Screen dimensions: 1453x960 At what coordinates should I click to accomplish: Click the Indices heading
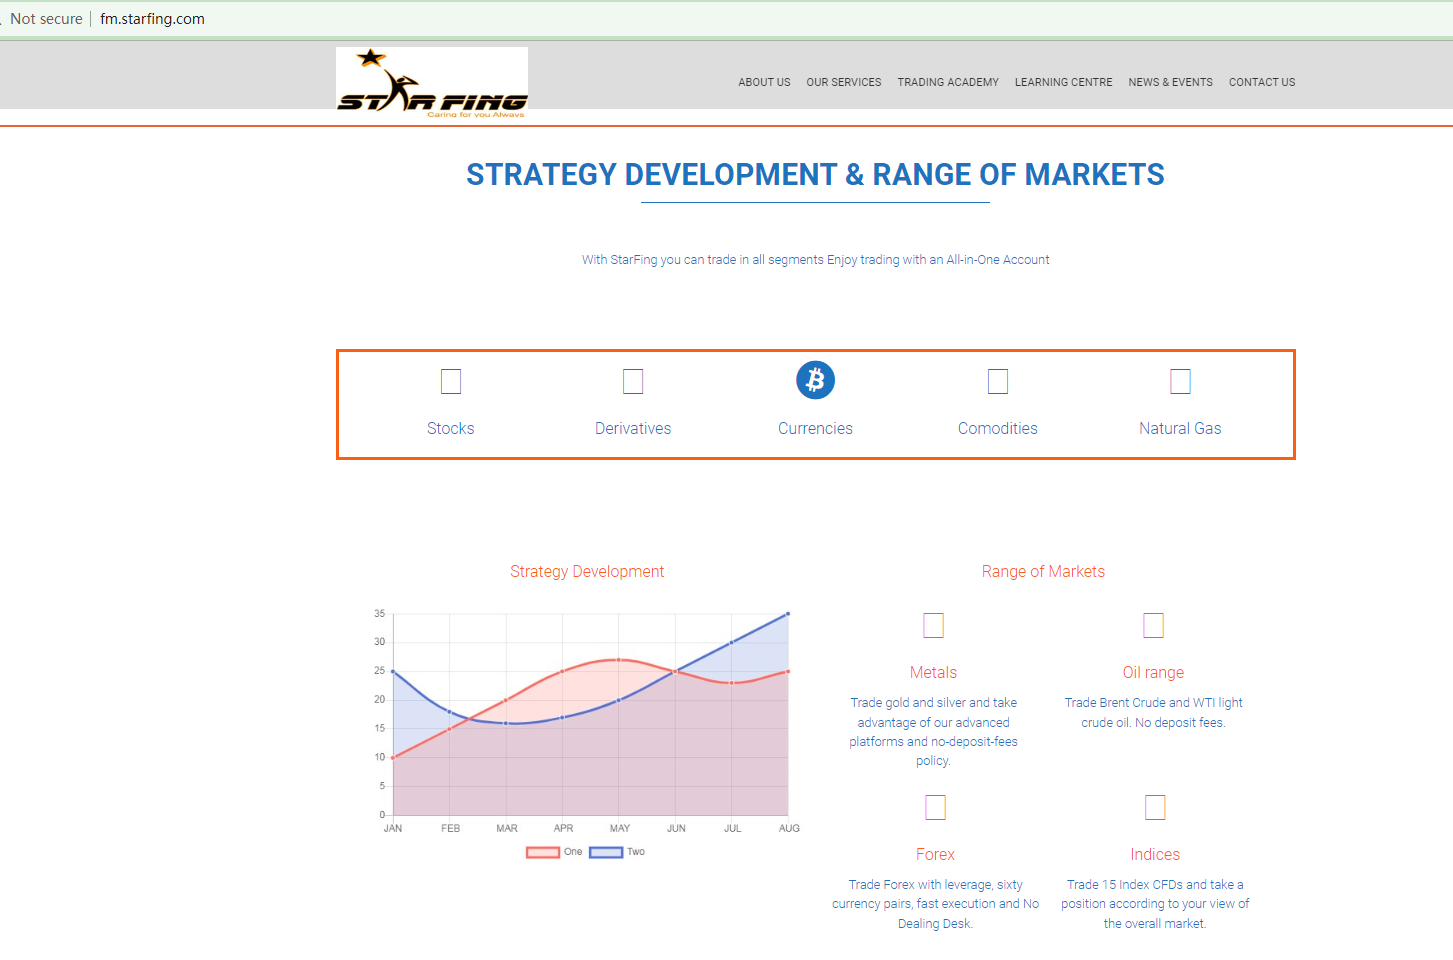point(1155,854)
